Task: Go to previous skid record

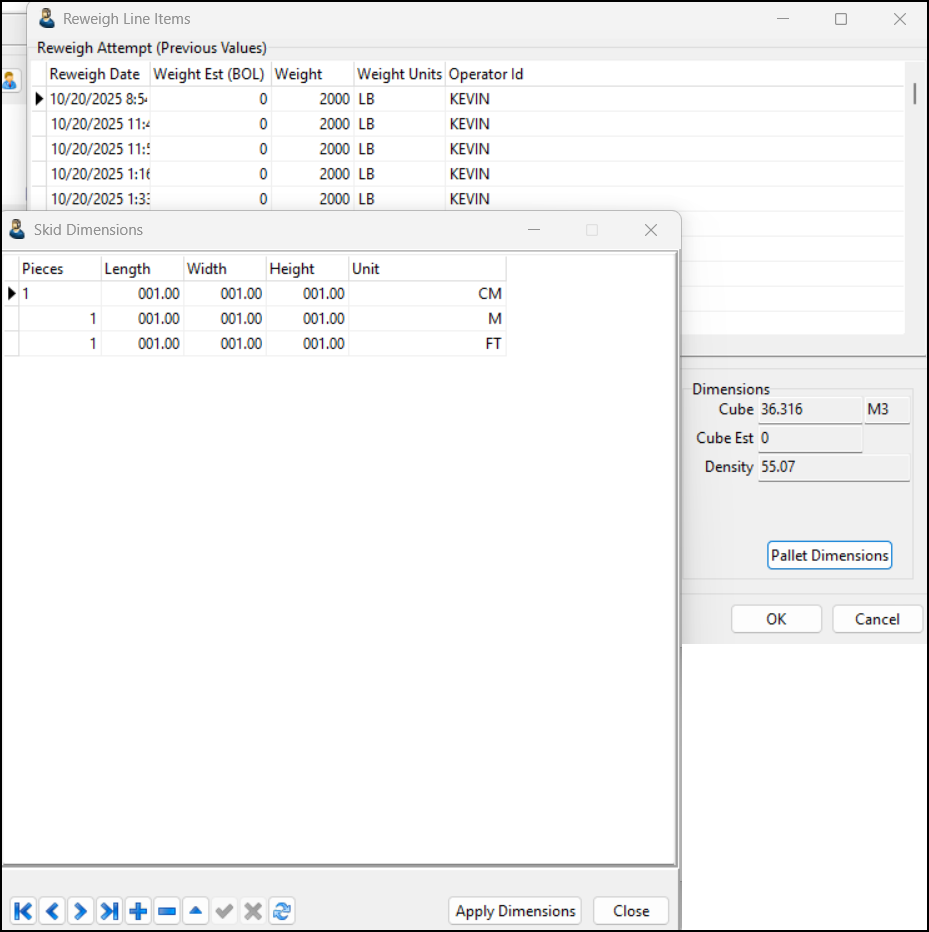Action: pyautogui.click(x=52, y=911)
